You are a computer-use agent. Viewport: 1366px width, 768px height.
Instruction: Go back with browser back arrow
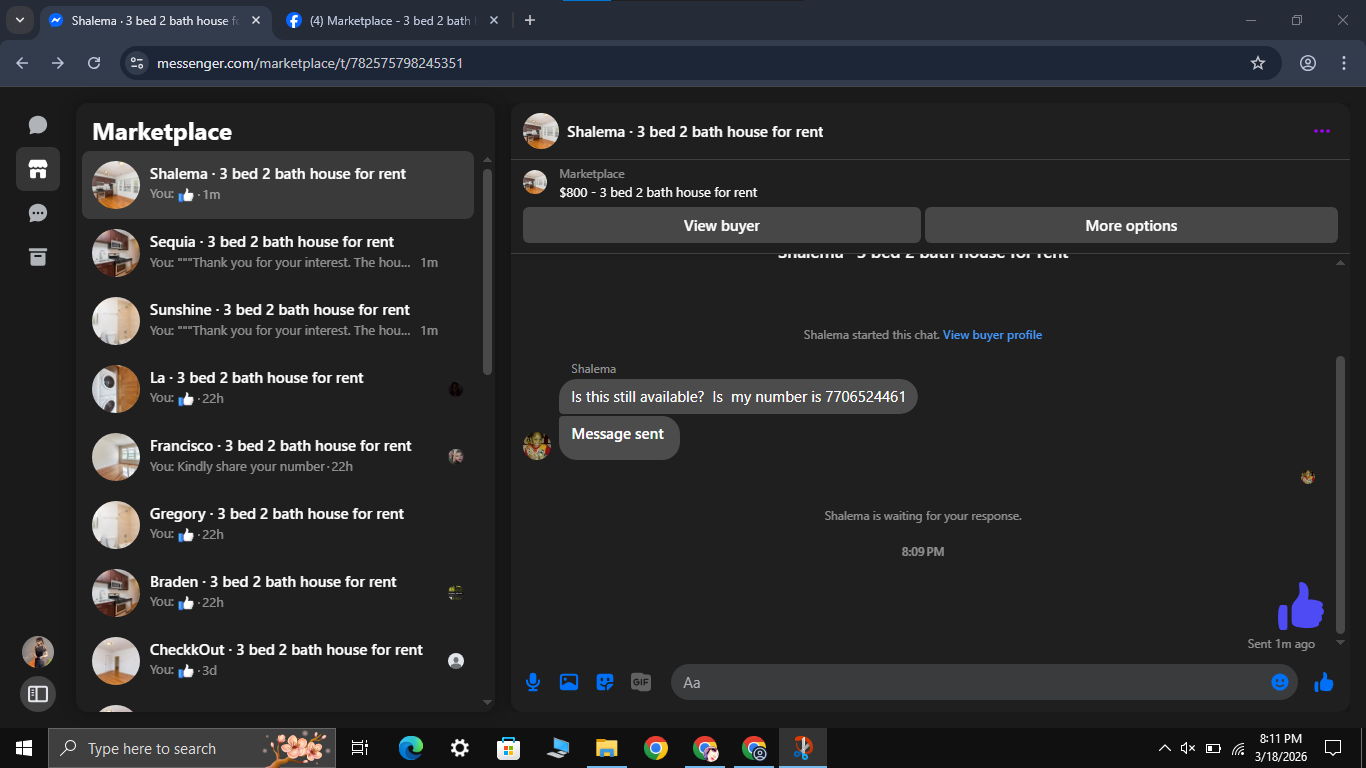(22, 63)
